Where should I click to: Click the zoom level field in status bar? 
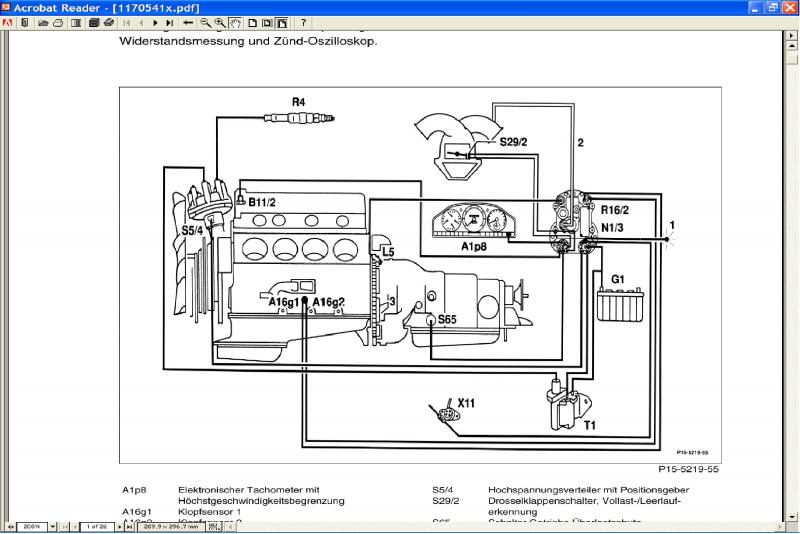tap(32, 526)
